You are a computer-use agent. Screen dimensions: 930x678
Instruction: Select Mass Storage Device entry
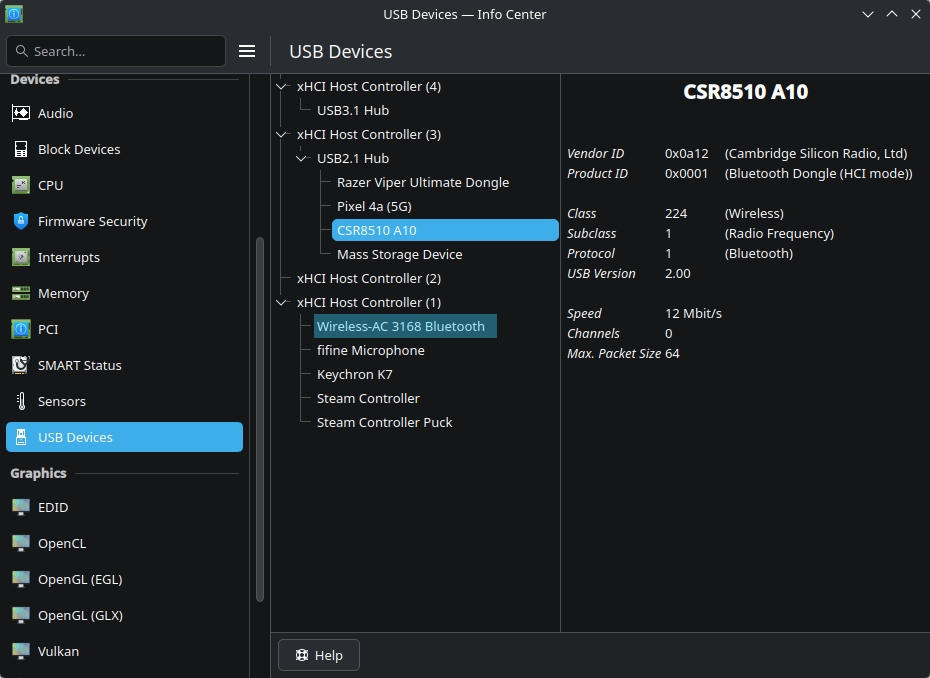tap(400, 254)
